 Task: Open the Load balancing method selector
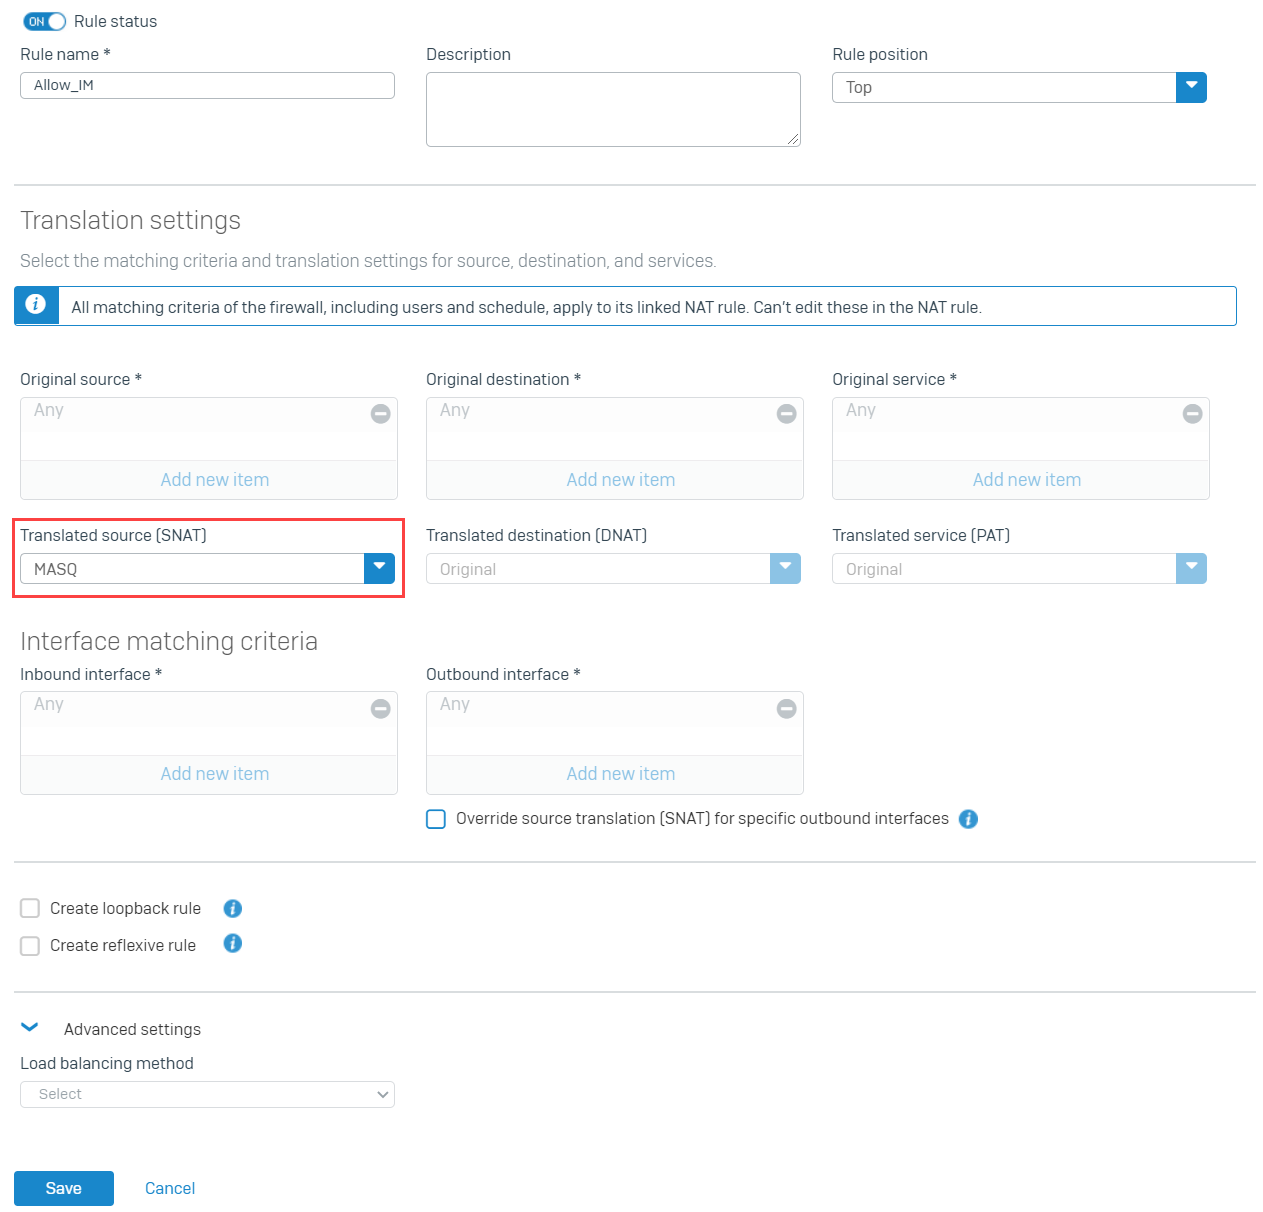[207, 1094]
